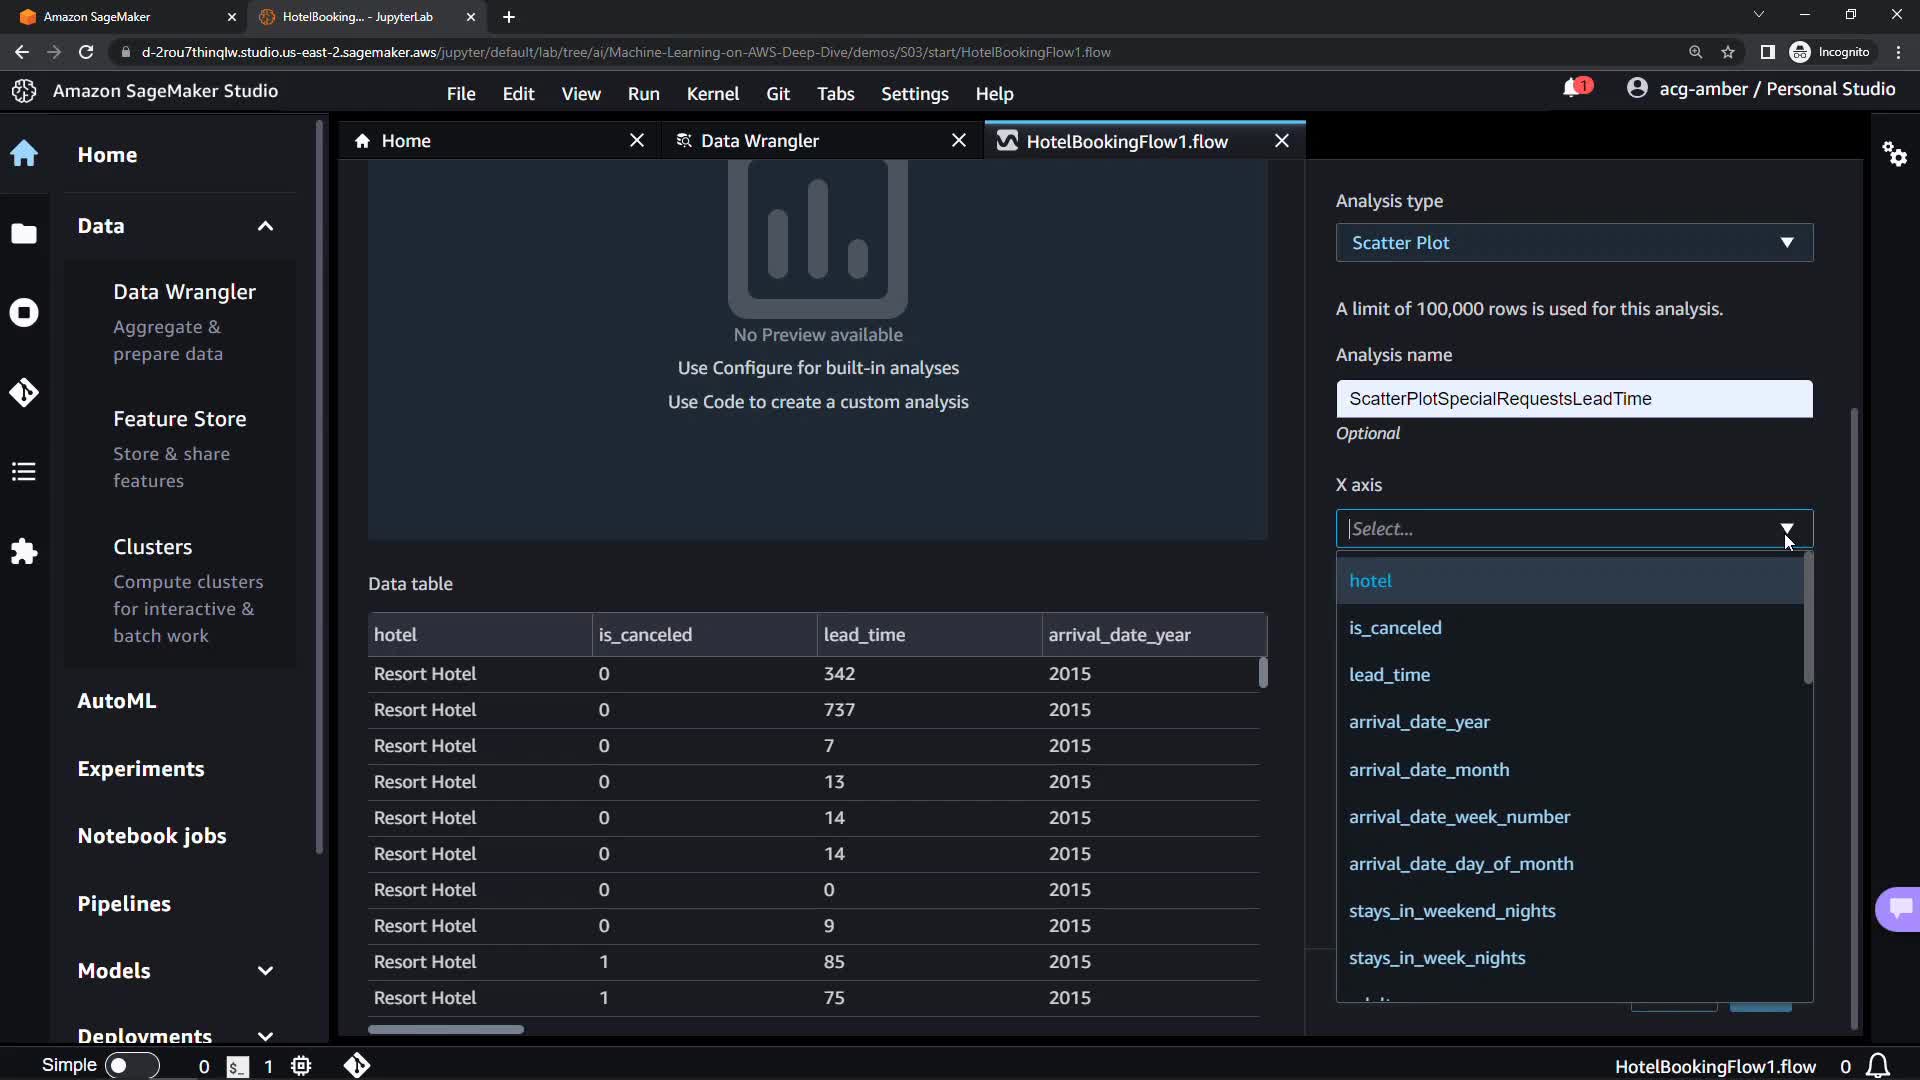The width and height of the screenshot is (1920, 1080).
Task: Open the running terminals and kernels icon
Action: coord(24,313)
